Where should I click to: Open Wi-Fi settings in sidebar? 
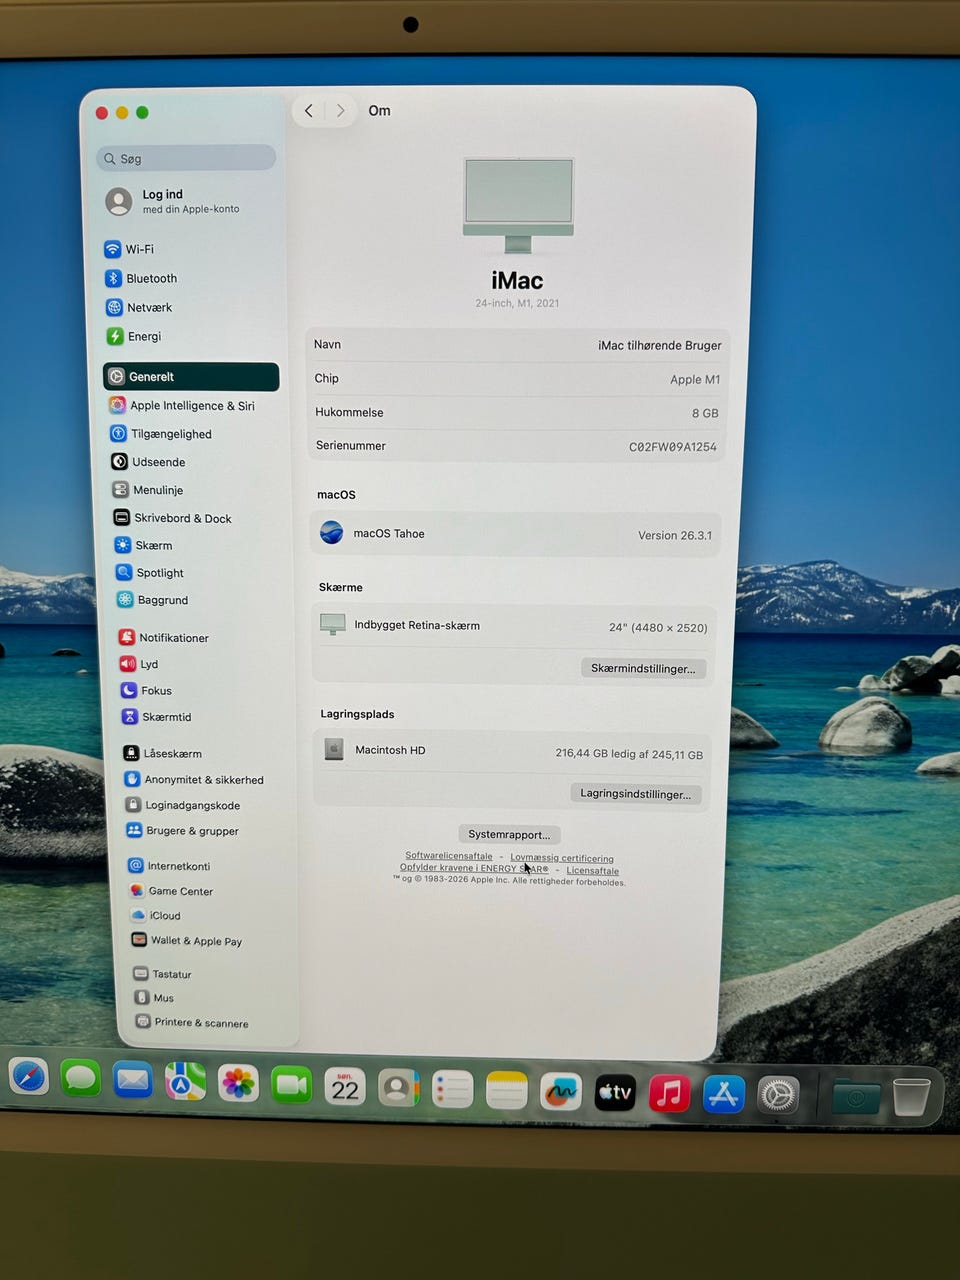pyautogui.click(x=129, y=249)
